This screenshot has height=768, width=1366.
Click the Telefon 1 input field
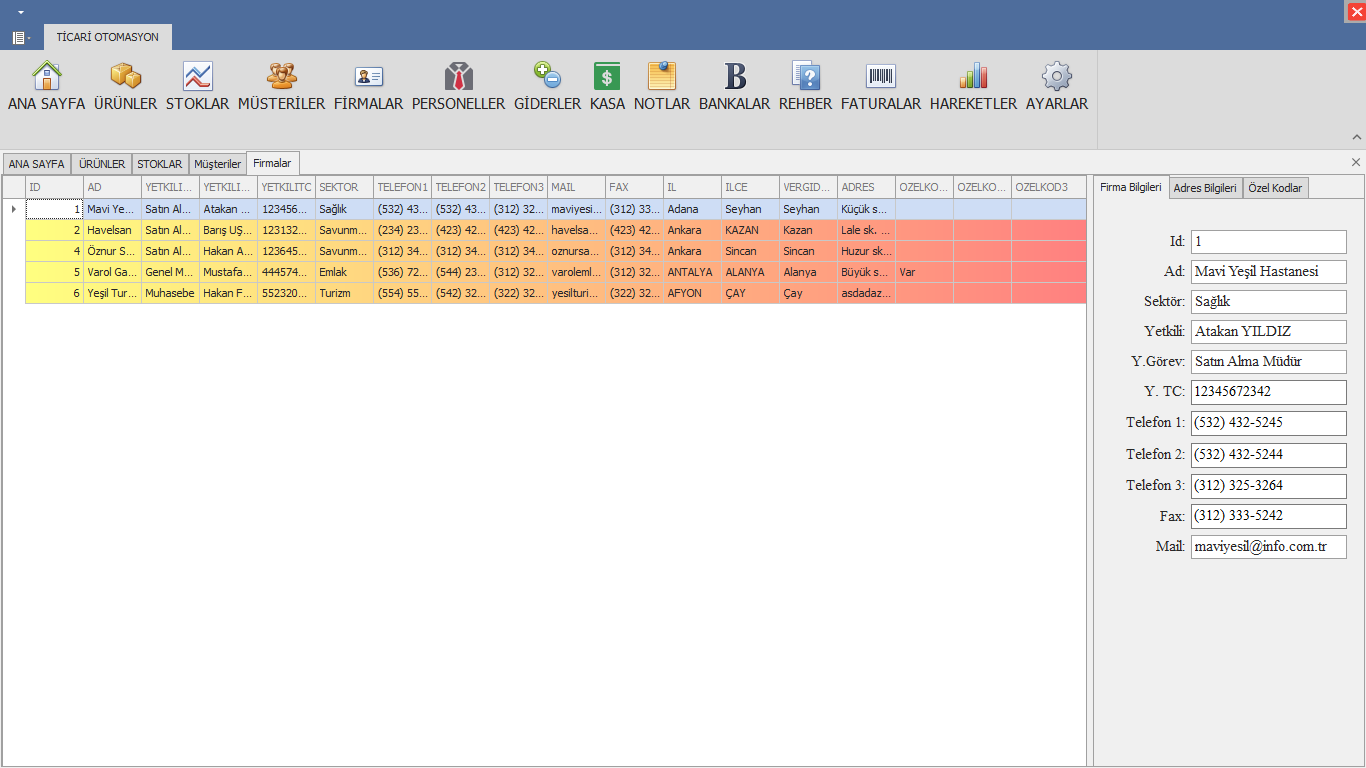pos(1269,423)
